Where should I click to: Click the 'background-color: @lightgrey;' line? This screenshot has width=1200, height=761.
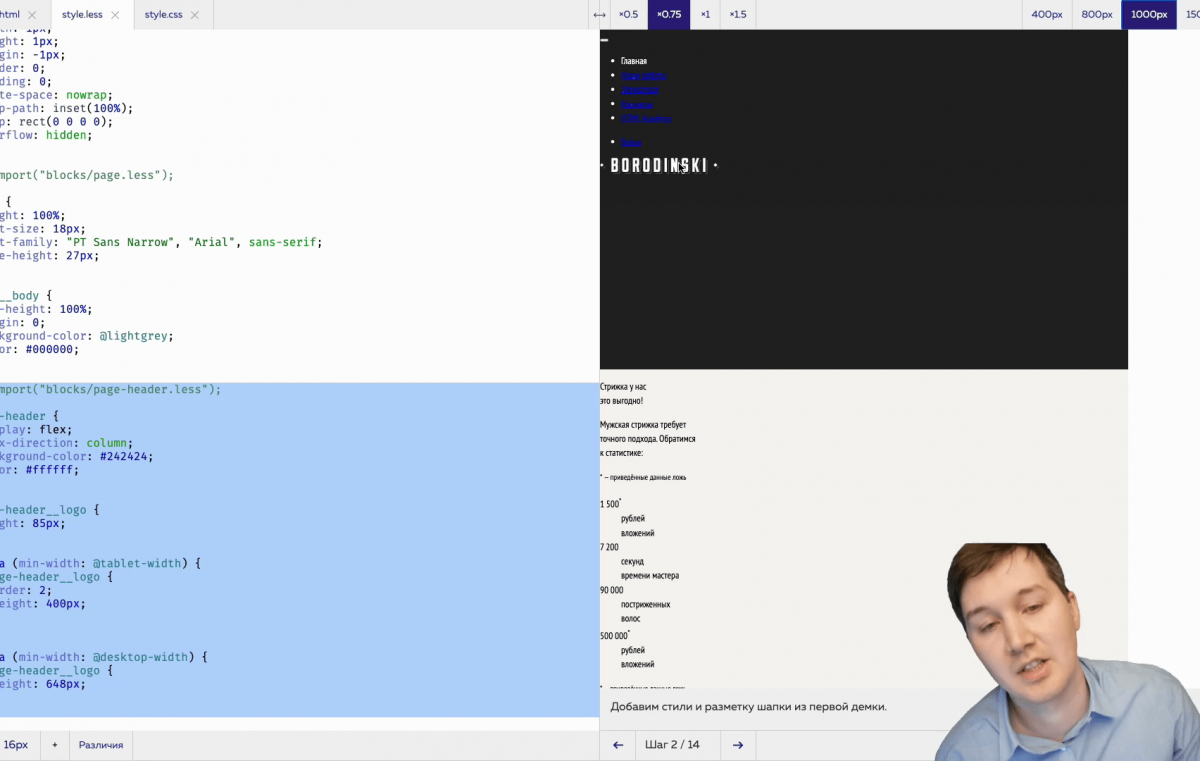point(87,336)
